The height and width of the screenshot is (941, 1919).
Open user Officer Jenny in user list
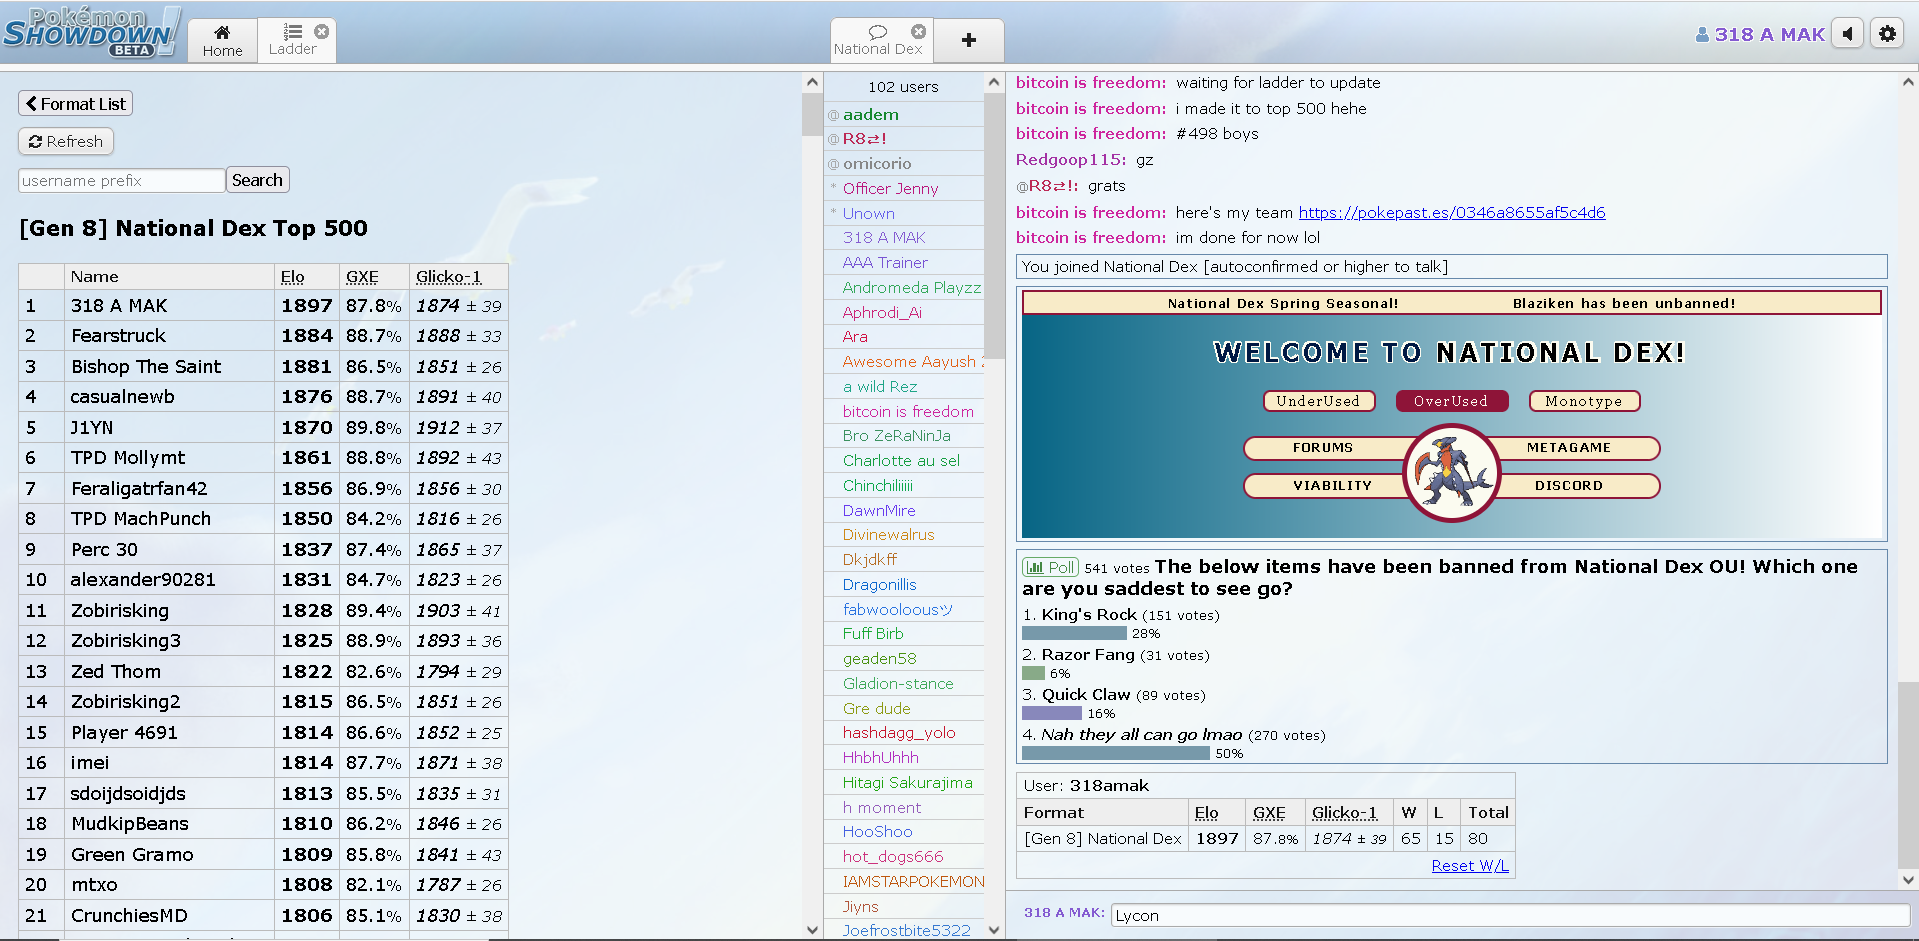pyautogui.click(x=904, y=189)
